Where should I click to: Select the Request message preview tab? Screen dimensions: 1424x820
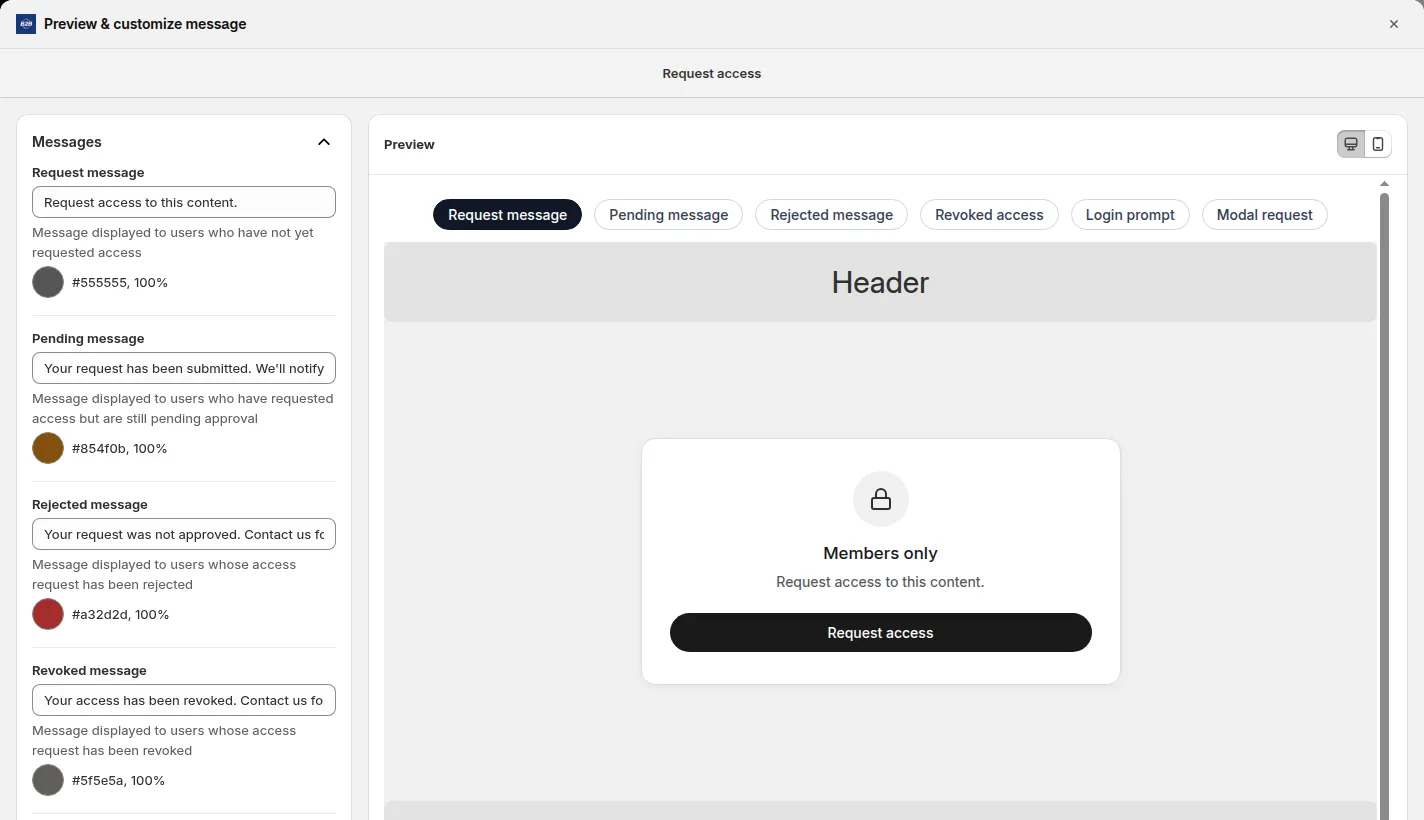coord(507,215)
